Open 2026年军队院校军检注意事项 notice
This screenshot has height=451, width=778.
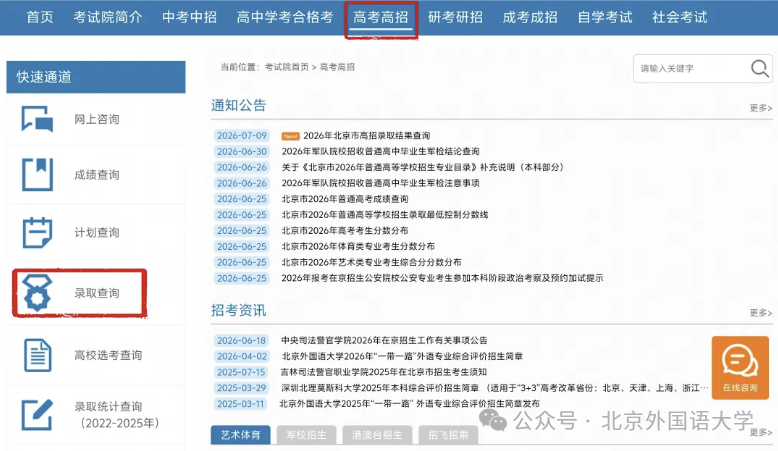(x=381, y=183)
